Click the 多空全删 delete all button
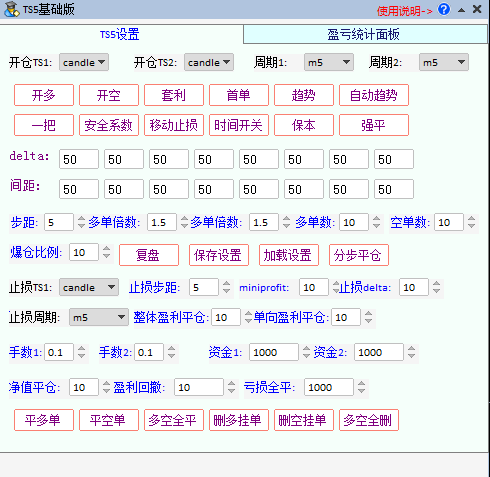This screenshot has width=490, height=477. (369, 420)
